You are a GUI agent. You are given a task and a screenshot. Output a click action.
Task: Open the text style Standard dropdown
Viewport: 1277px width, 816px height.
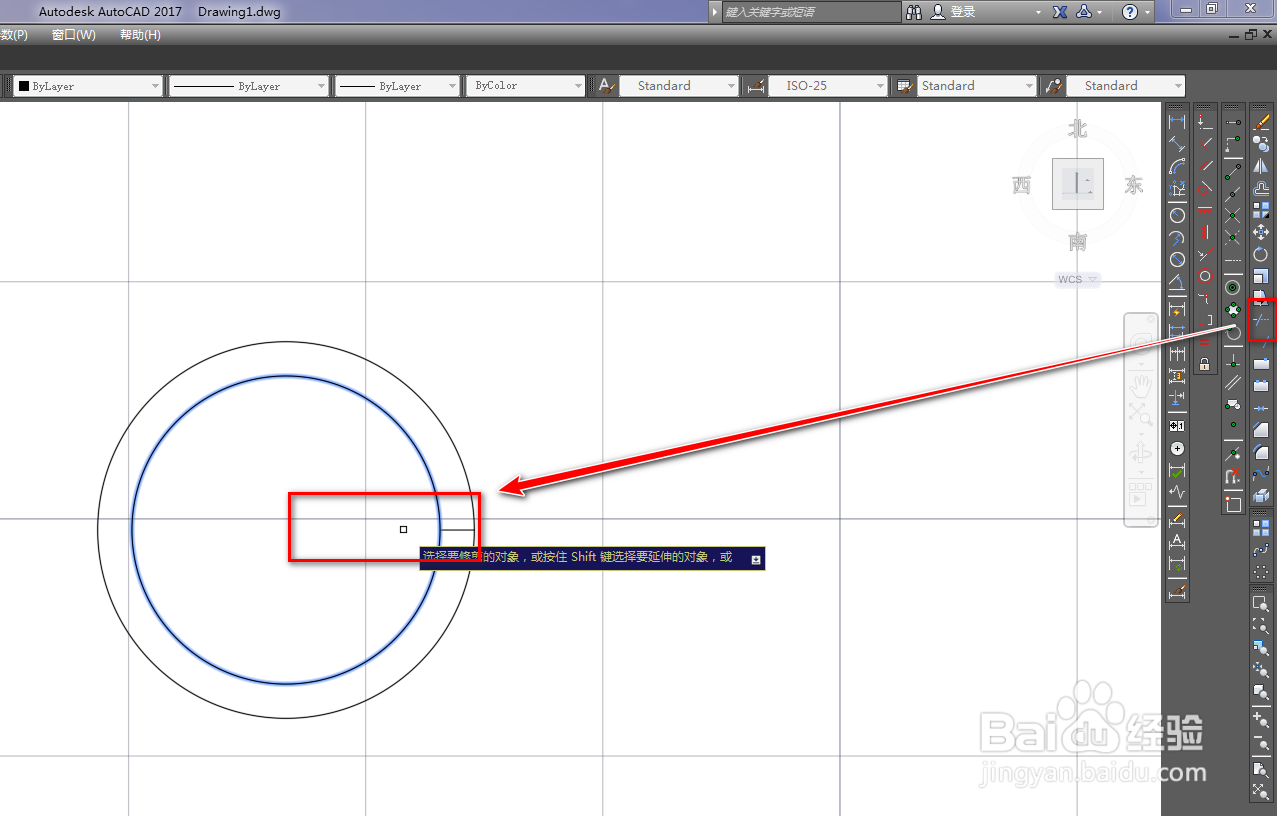click(680, 86)
